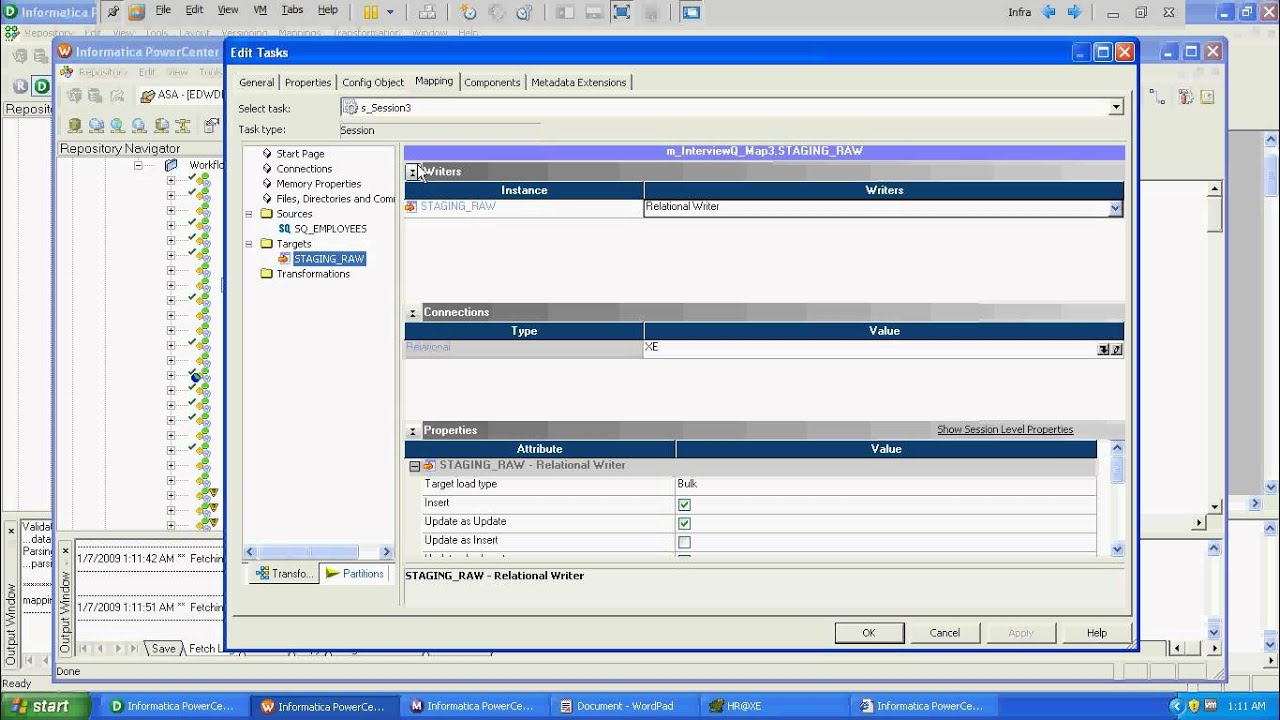The height and width of the screenshot is (720, 1280).
Task: Click the blue forward arrow next to Infra
Action: pos(1075,12)
